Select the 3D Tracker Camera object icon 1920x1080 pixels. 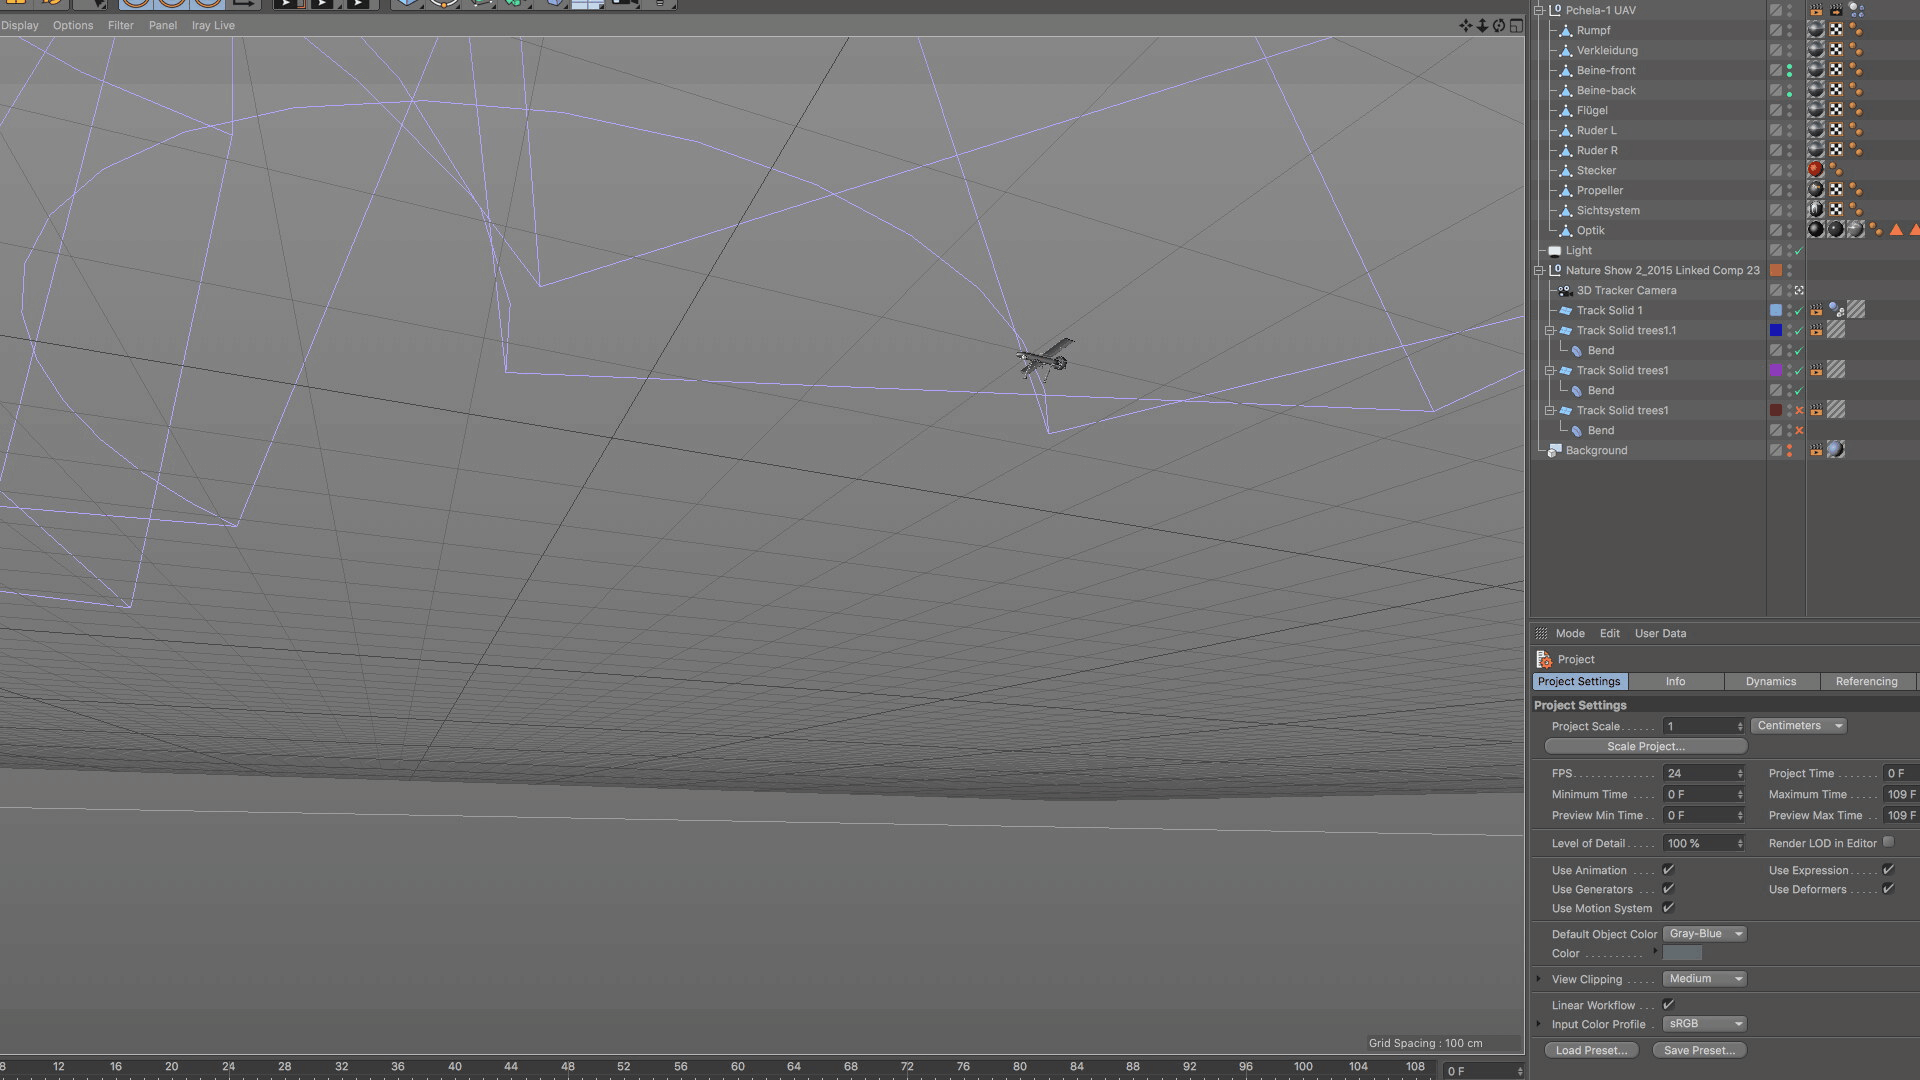tap(1565, 291)
